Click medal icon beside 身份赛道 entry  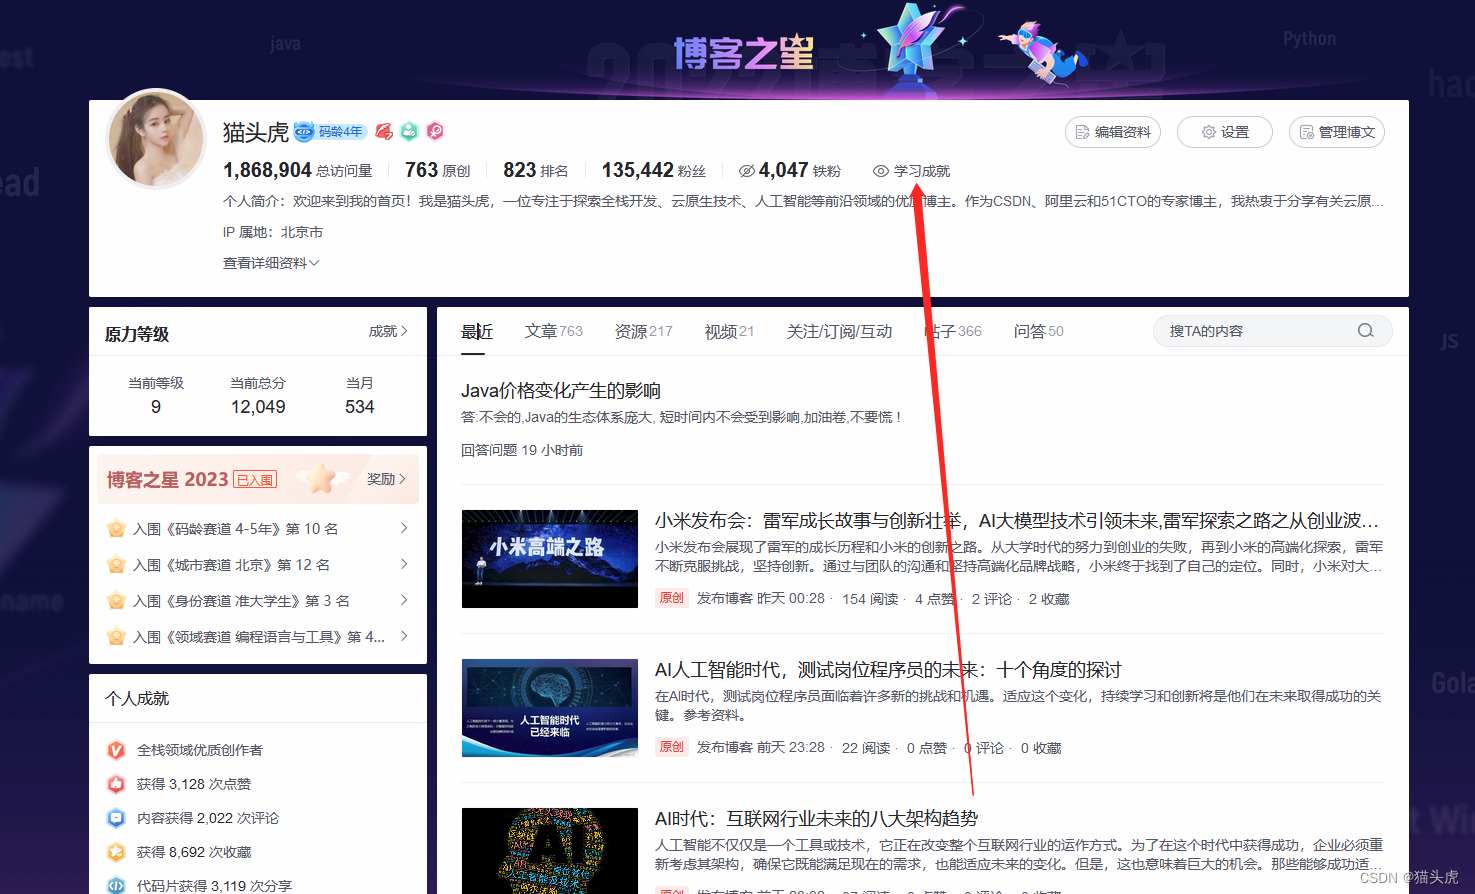tap(116, 600)
